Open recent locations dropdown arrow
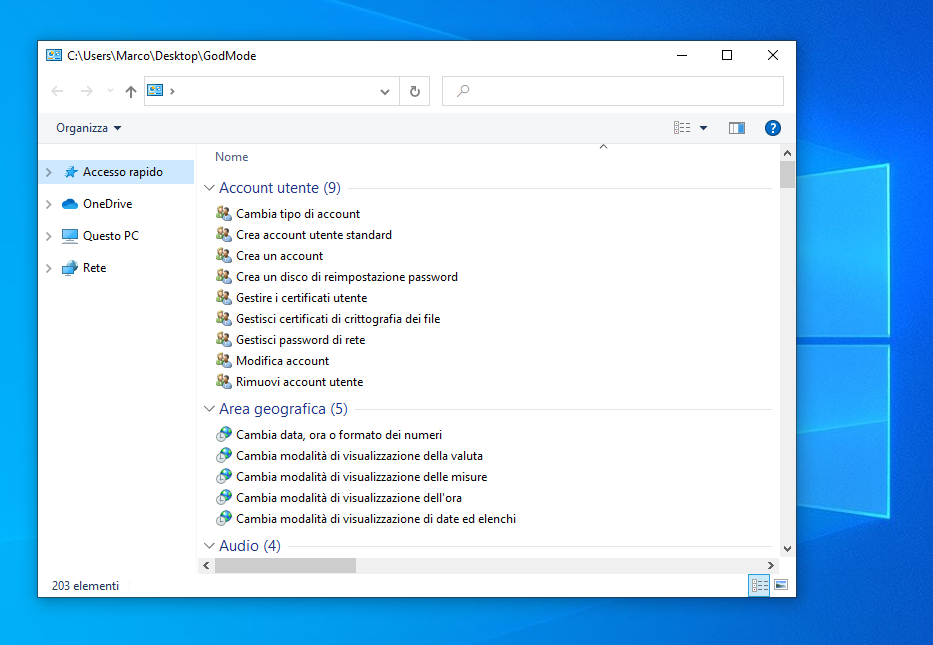 pyautogui.click(x=110, y=91)
